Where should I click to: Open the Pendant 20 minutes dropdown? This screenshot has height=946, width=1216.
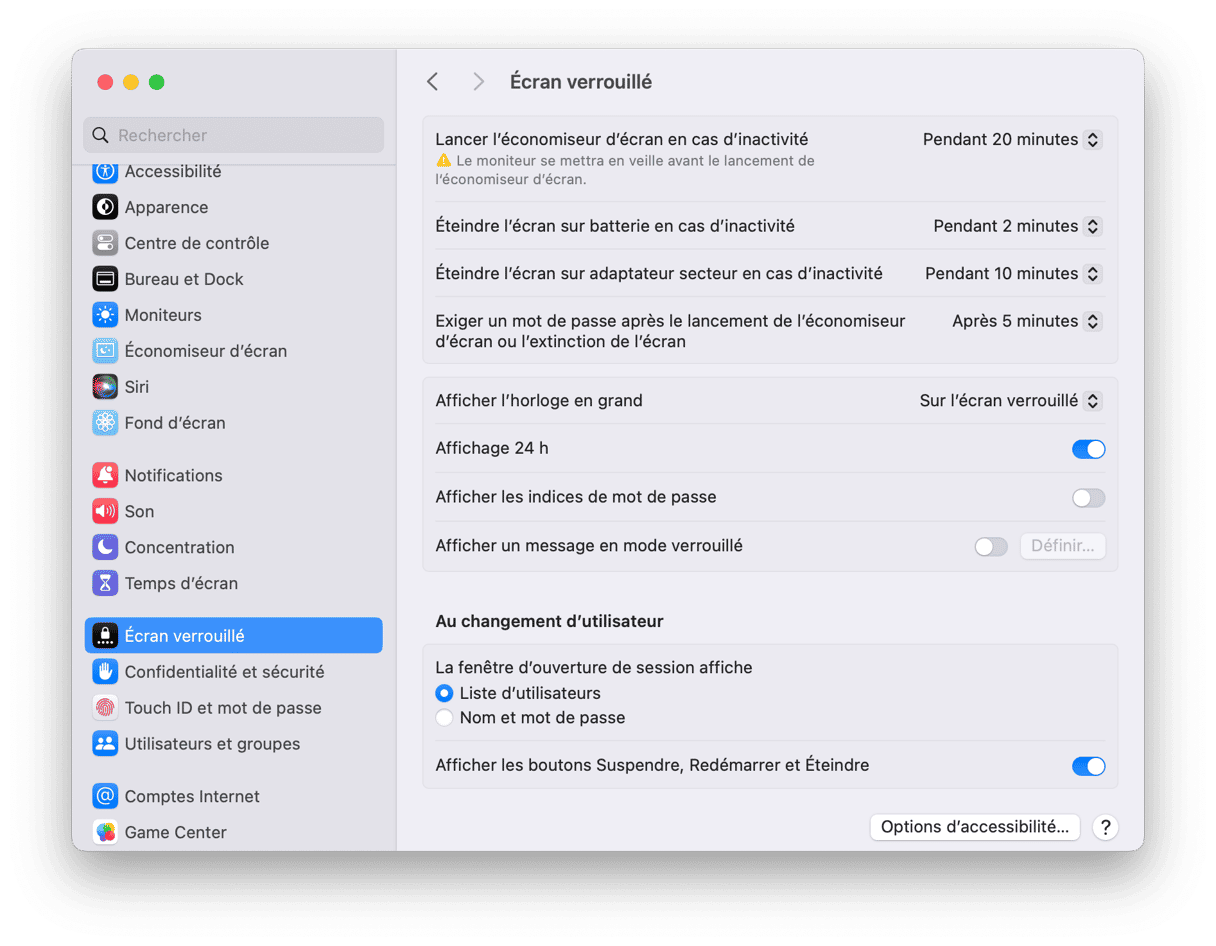point(1012,140)
